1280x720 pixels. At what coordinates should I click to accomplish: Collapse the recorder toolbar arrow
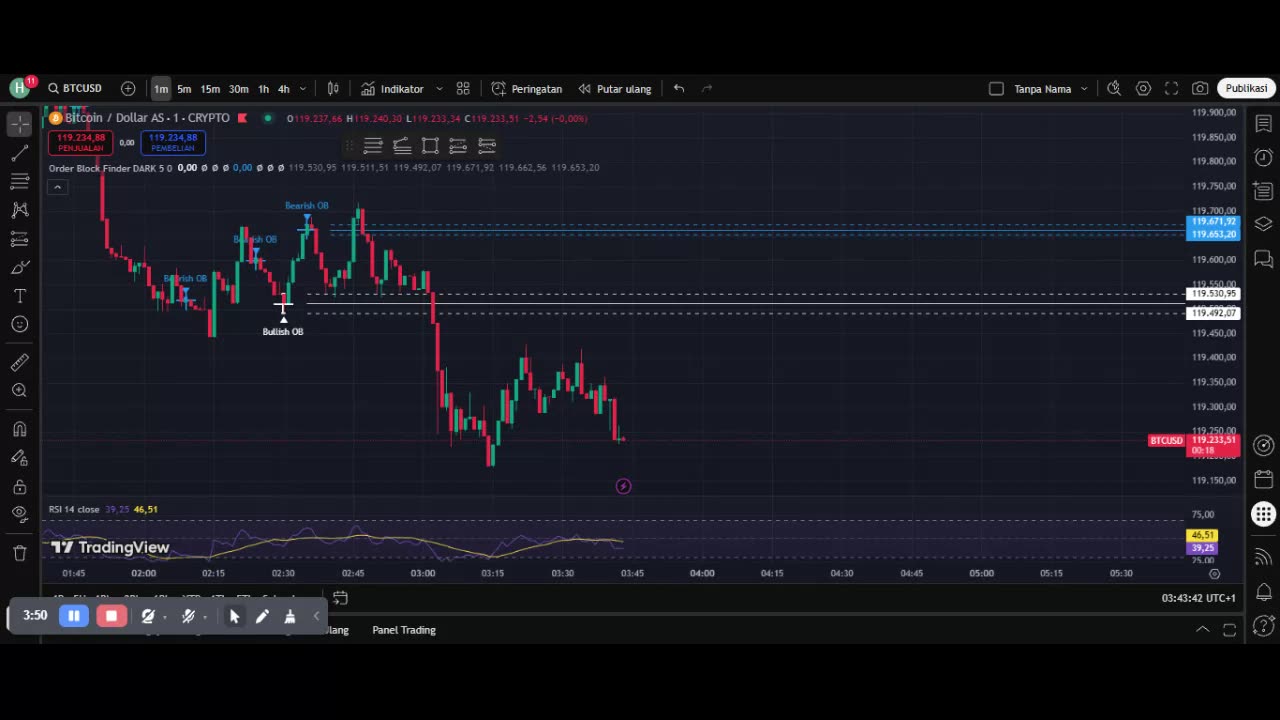point(317,616)
